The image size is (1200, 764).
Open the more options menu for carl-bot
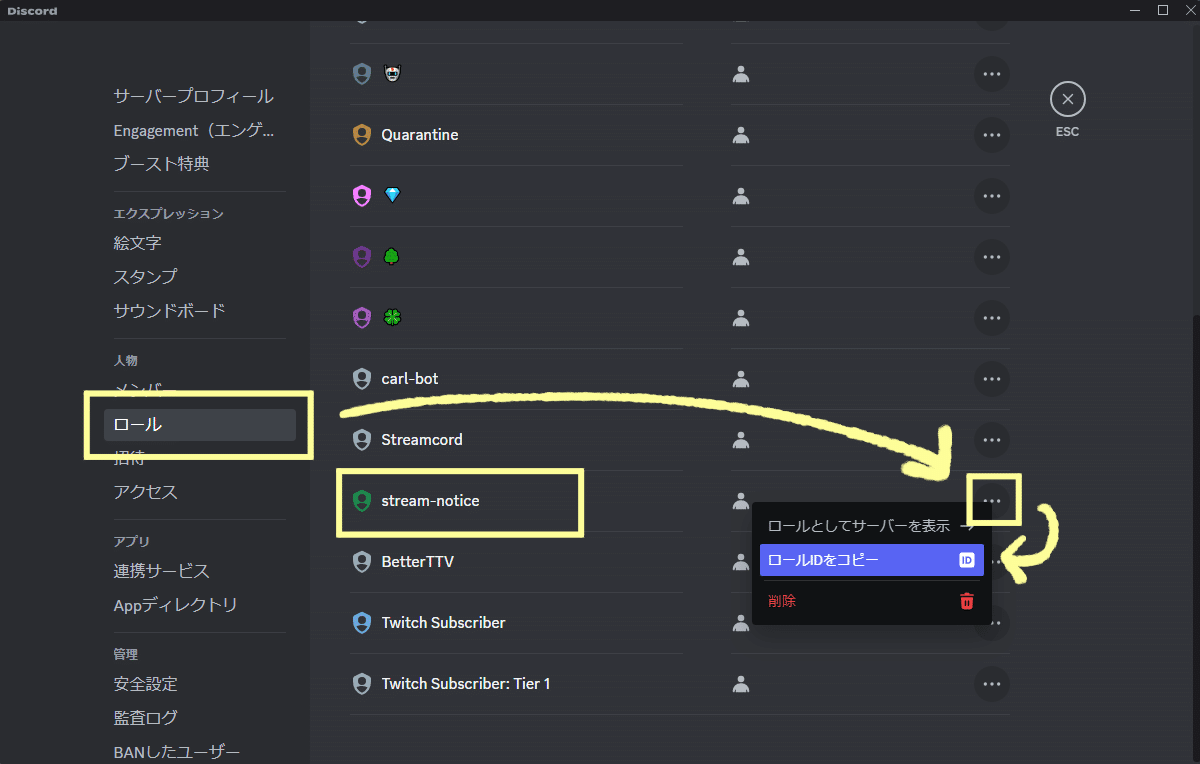point(991,379)
